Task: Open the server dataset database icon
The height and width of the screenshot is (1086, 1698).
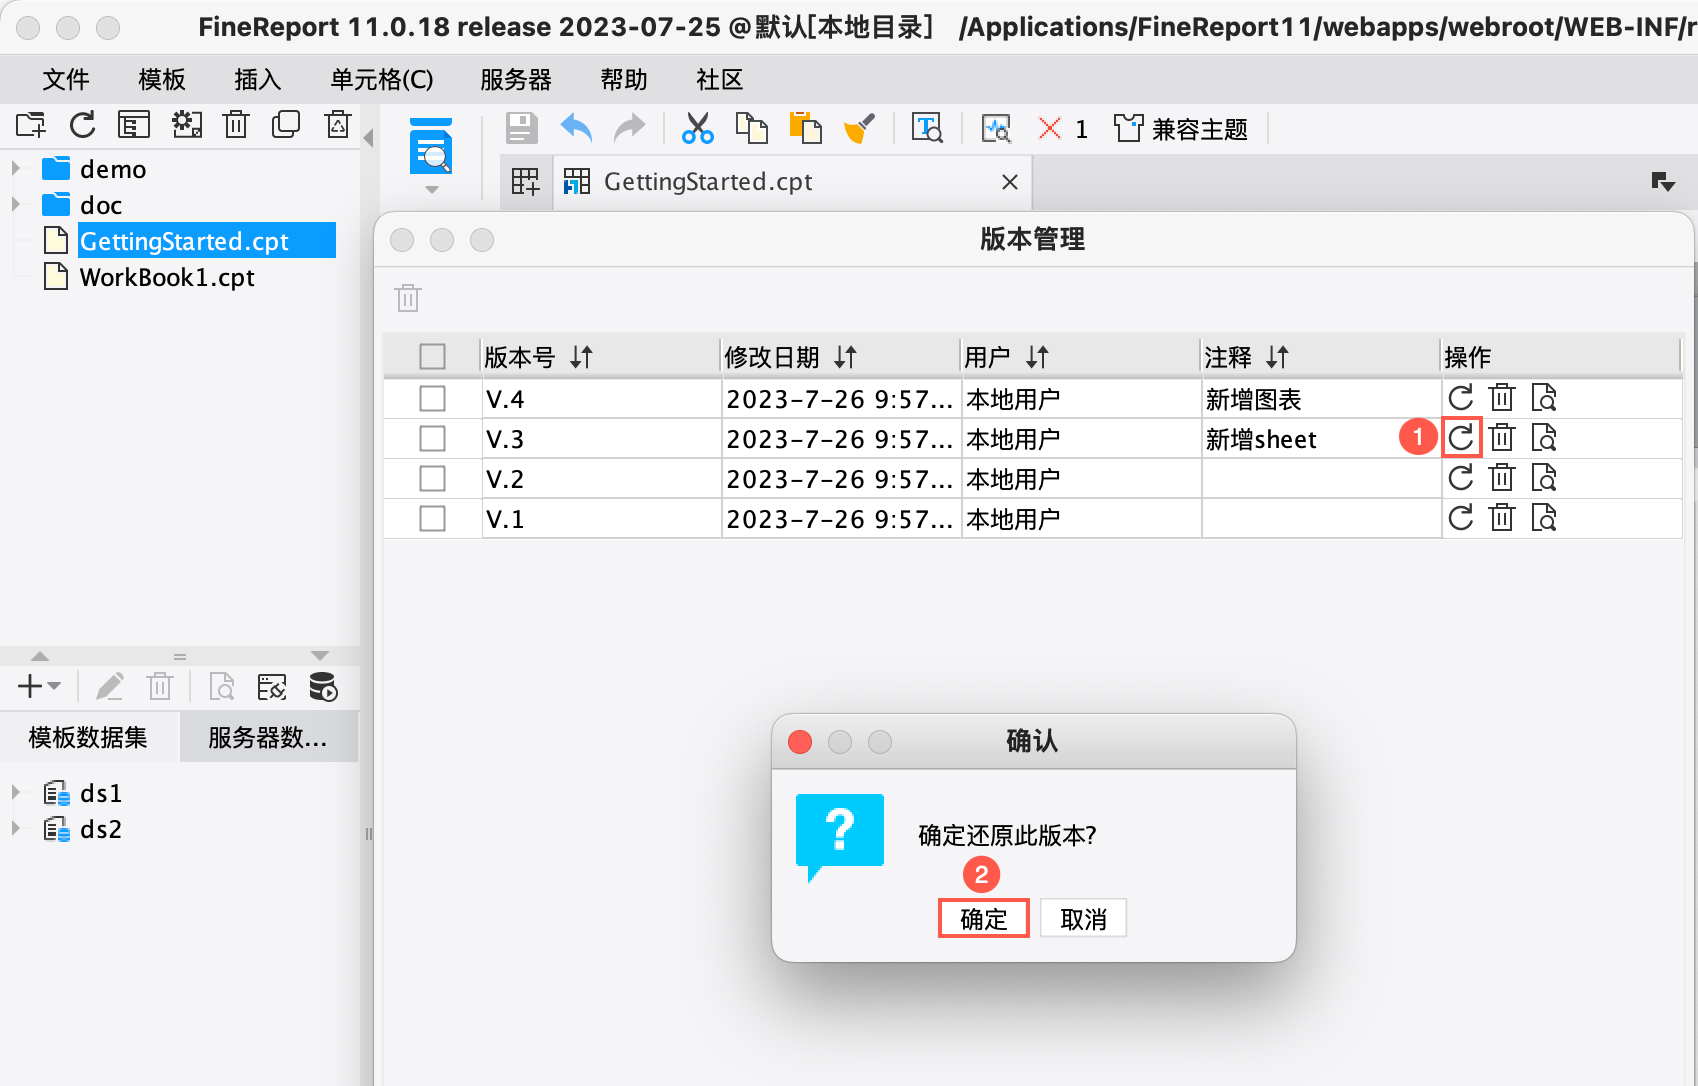Action: pyautogui.click(x=323, y=687)
